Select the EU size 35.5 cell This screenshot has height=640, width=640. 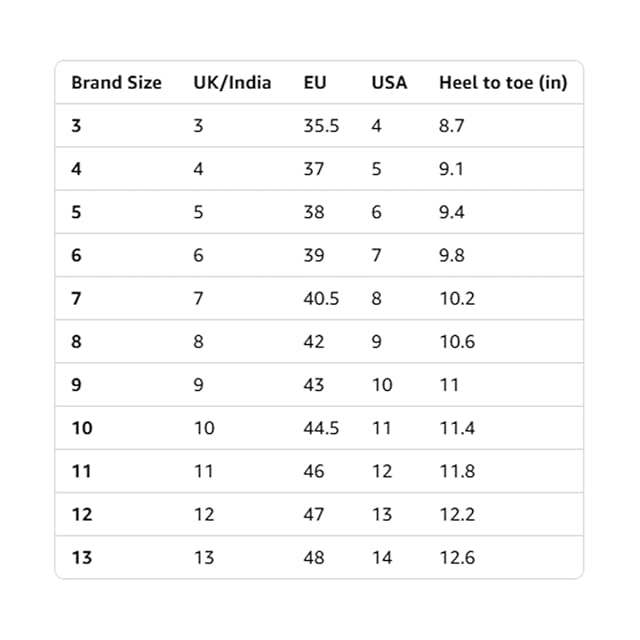click(x=321, y=126)
